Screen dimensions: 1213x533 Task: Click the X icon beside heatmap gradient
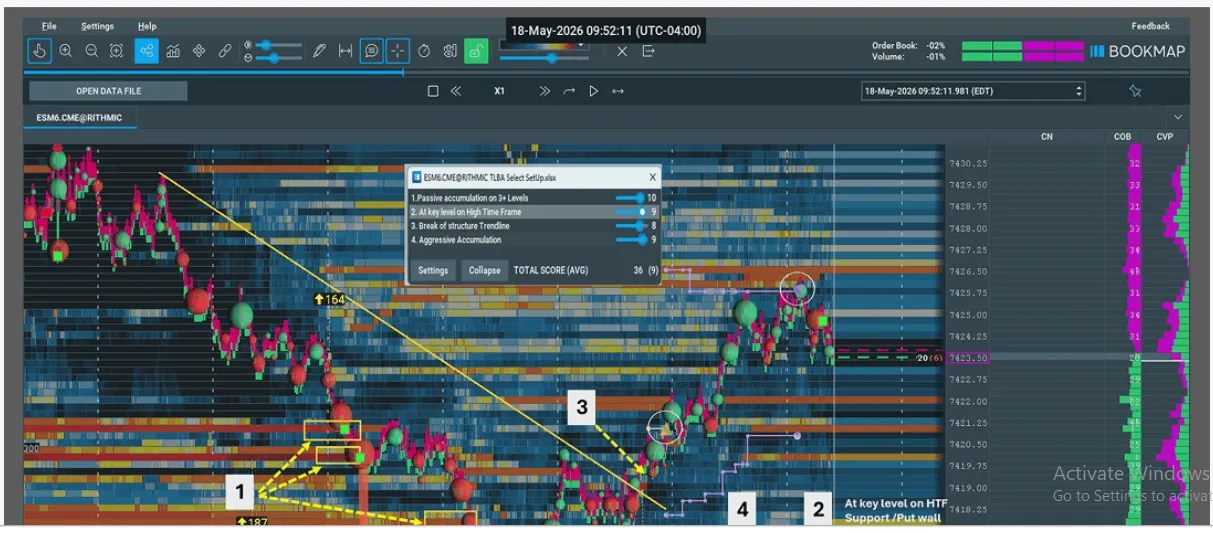(x=622, y=51)
